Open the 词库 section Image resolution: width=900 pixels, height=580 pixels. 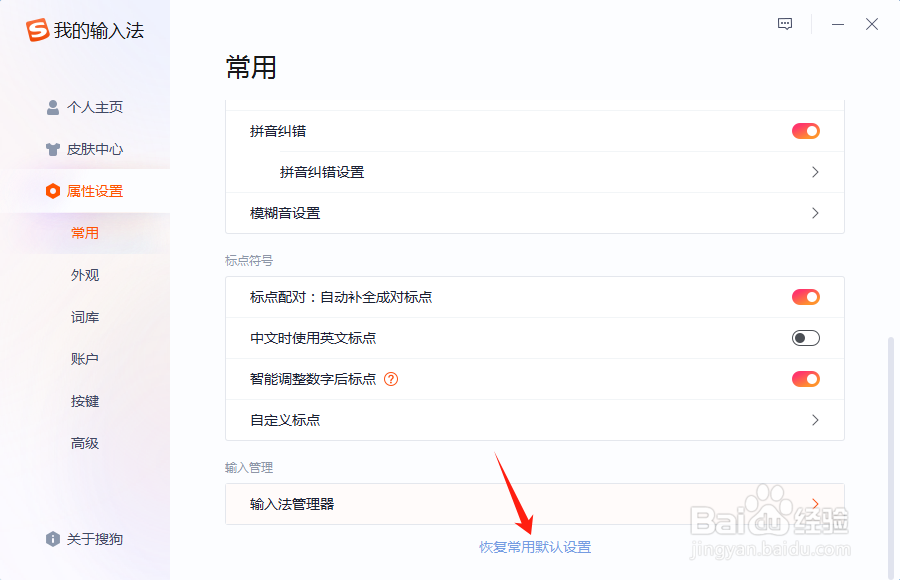[x=86, y=317]
